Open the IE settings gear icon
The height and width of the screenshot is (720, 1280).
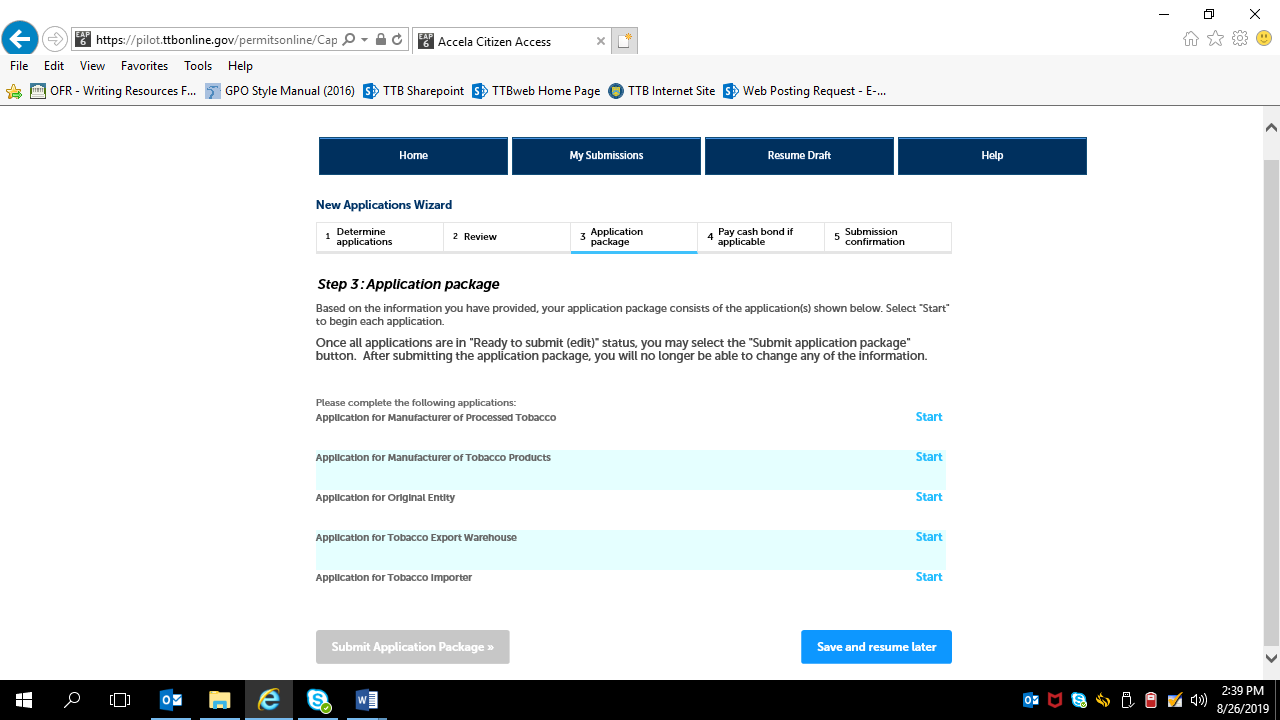1240,39
